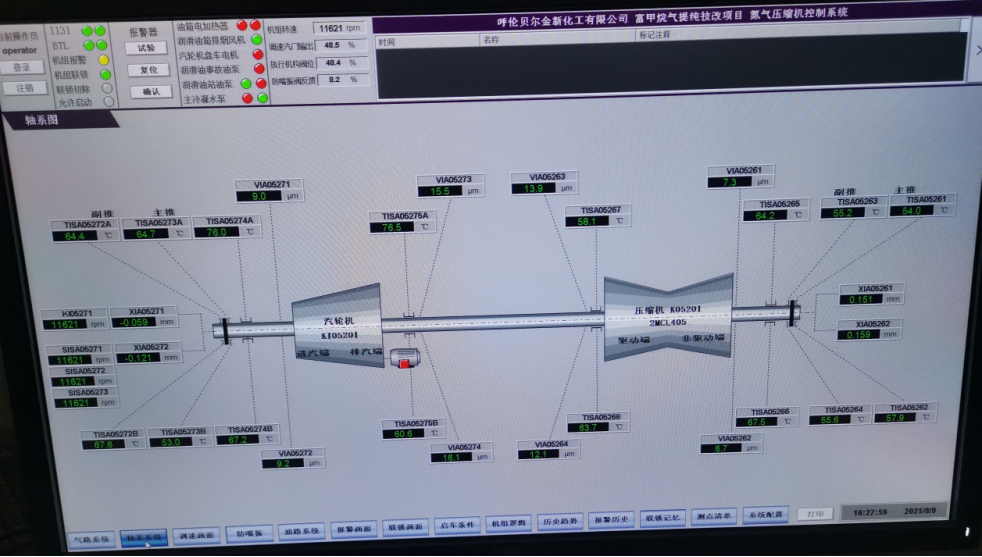Click the red turning-gear motor icon

pyautogui.click(x=405, y=358)
